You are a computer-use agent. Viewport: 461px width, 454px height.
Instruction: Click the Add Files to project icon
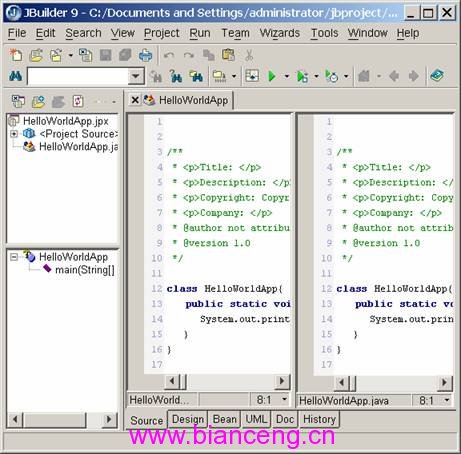38,101
